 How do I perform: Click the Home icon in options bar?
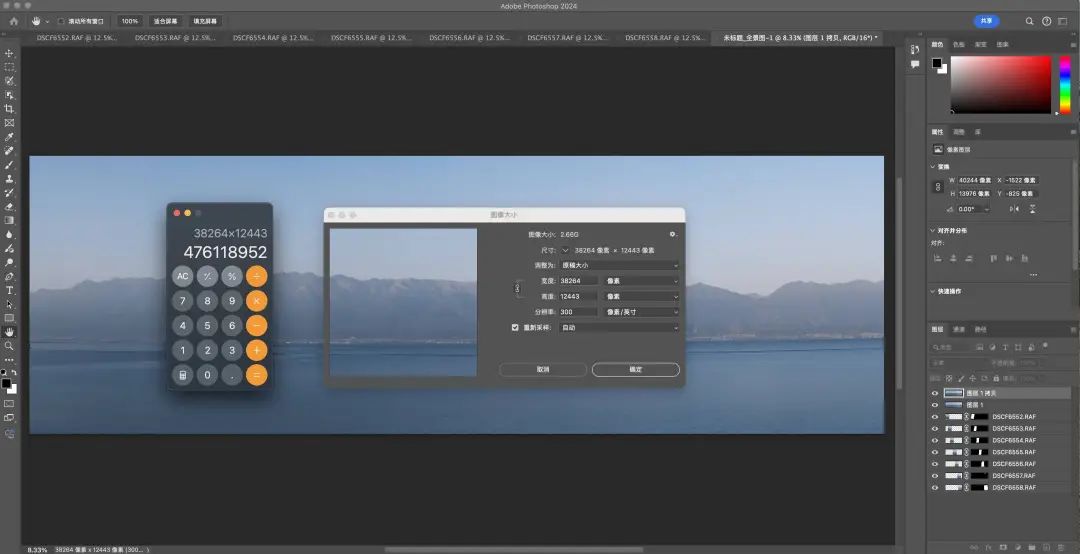pyautogui.click(x=14, y=21)
